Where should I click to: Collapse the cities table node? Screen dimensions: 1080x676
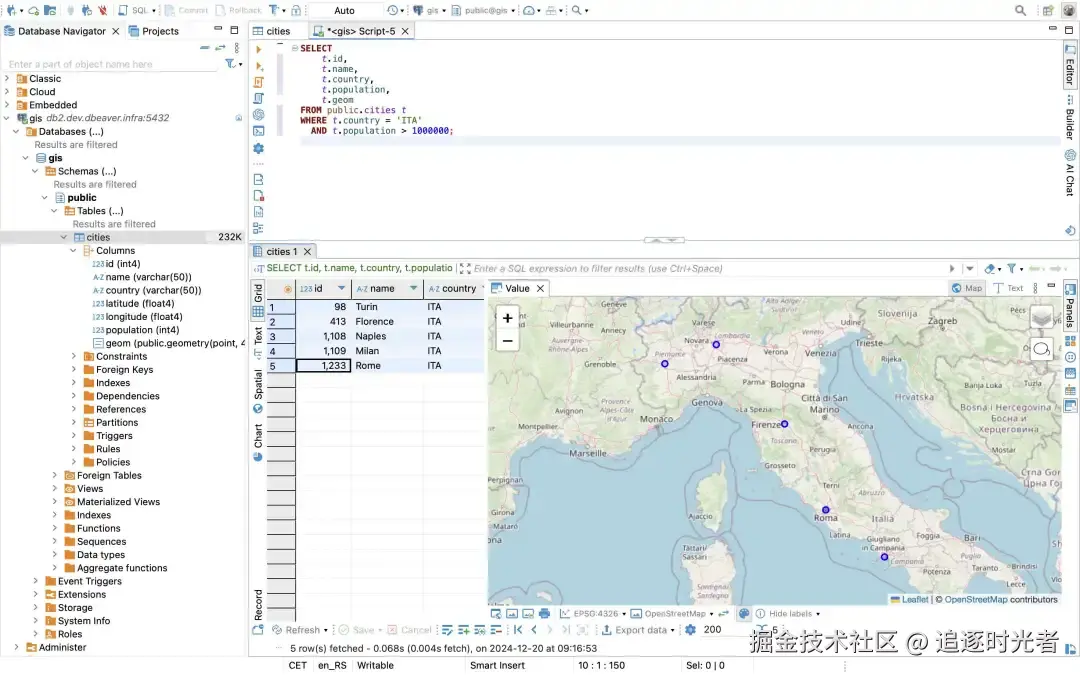coord(64,237)
